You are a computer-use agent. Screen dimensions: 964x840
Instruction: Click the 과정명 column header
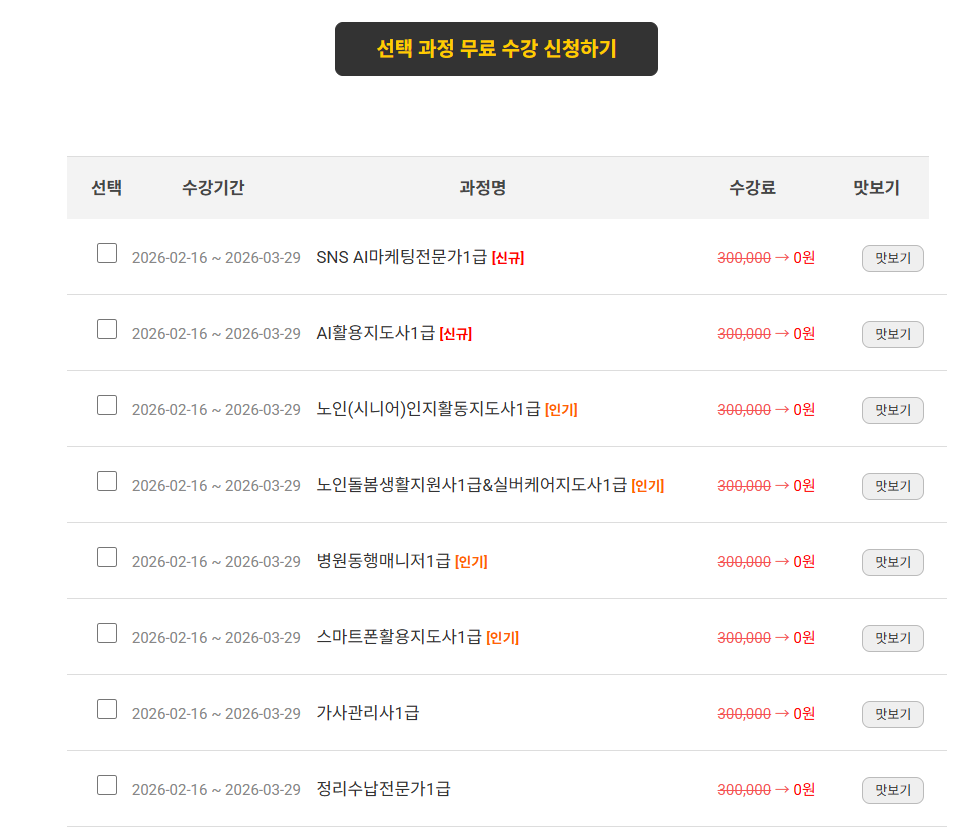click(x=482, y=188)
